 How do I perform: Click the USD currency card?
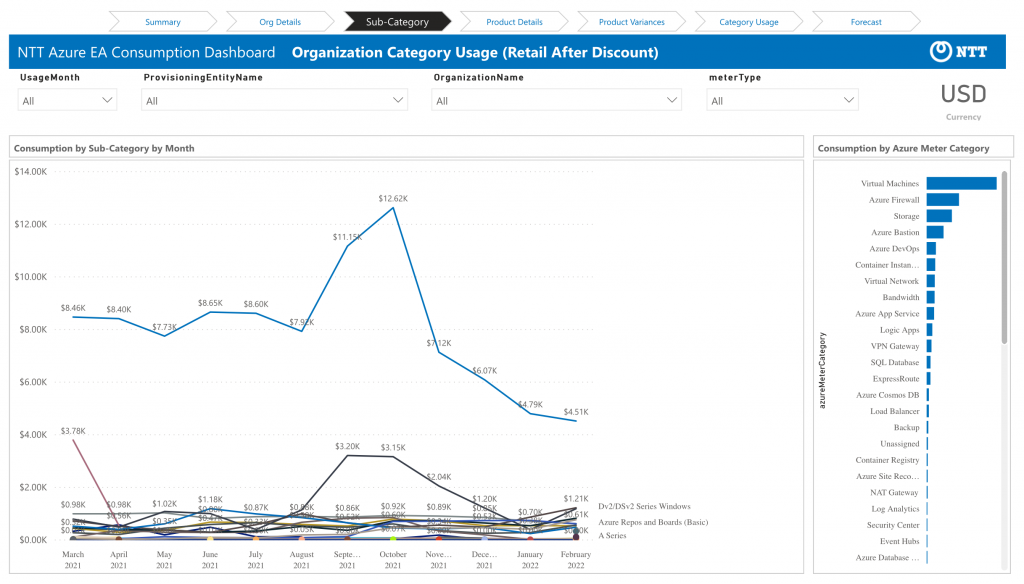click(x=963, y=101)
